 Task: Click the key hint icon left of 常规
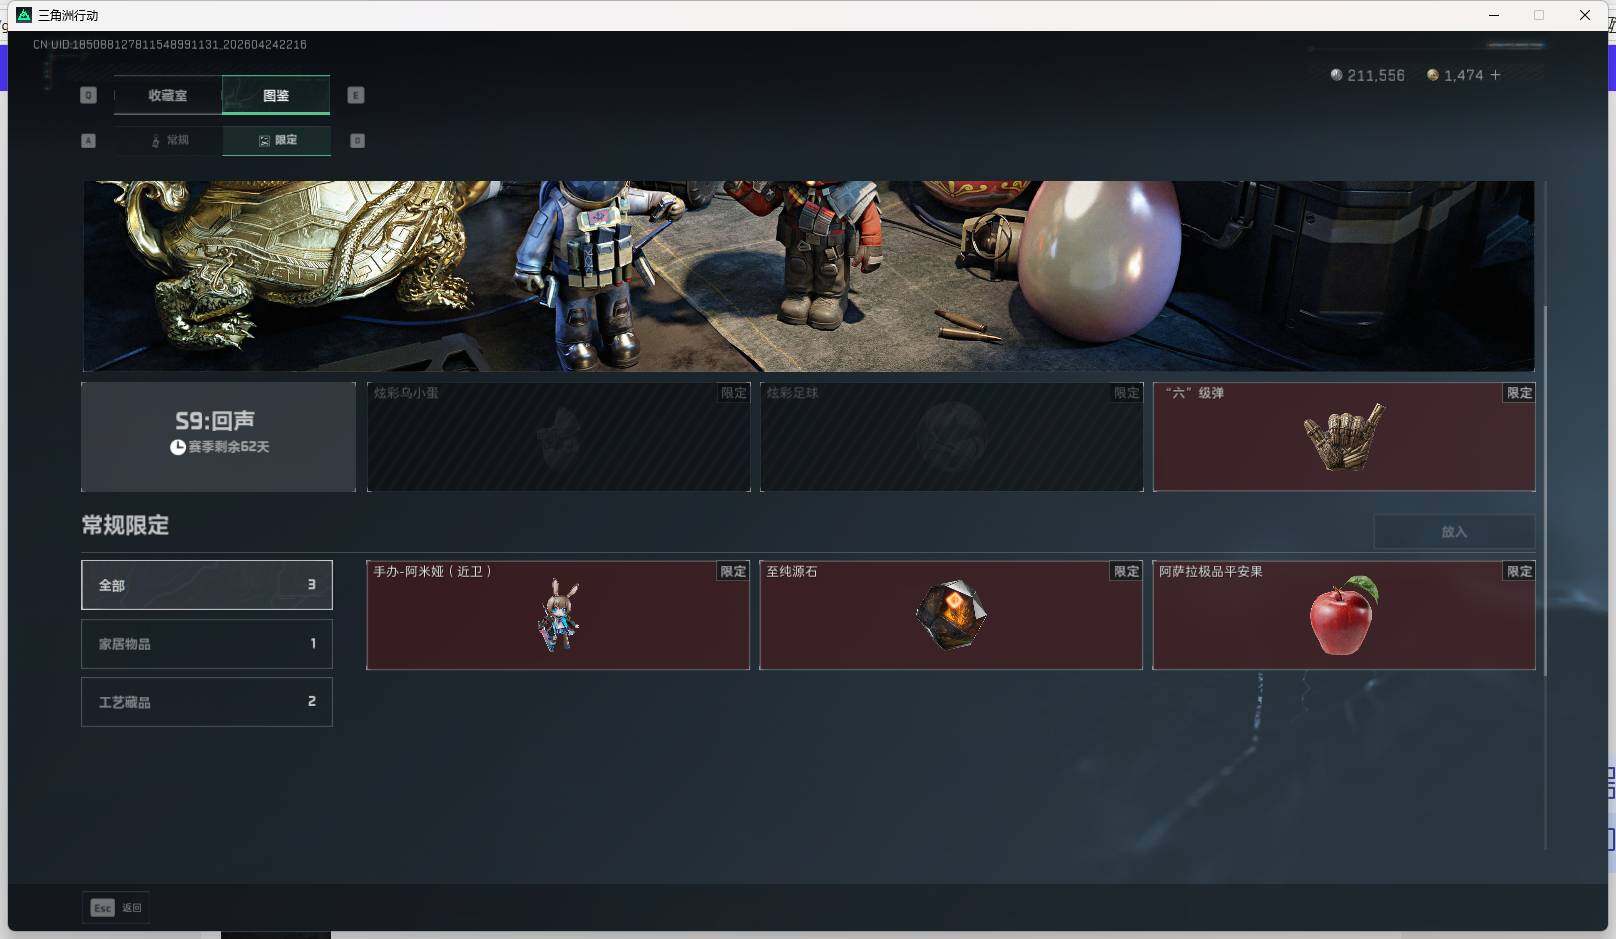[88, 141]
